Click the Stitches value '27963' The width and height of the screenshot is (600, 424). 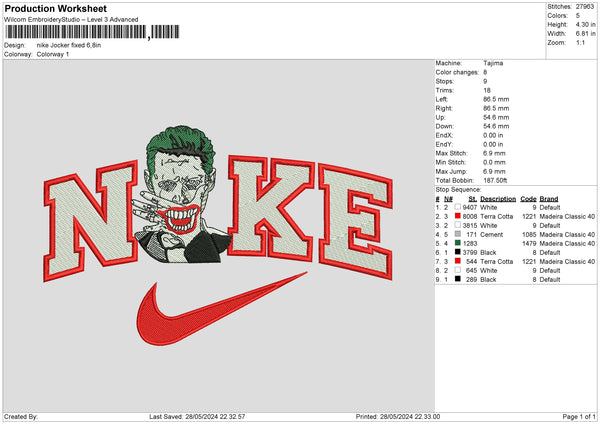[x=585, y=7]
